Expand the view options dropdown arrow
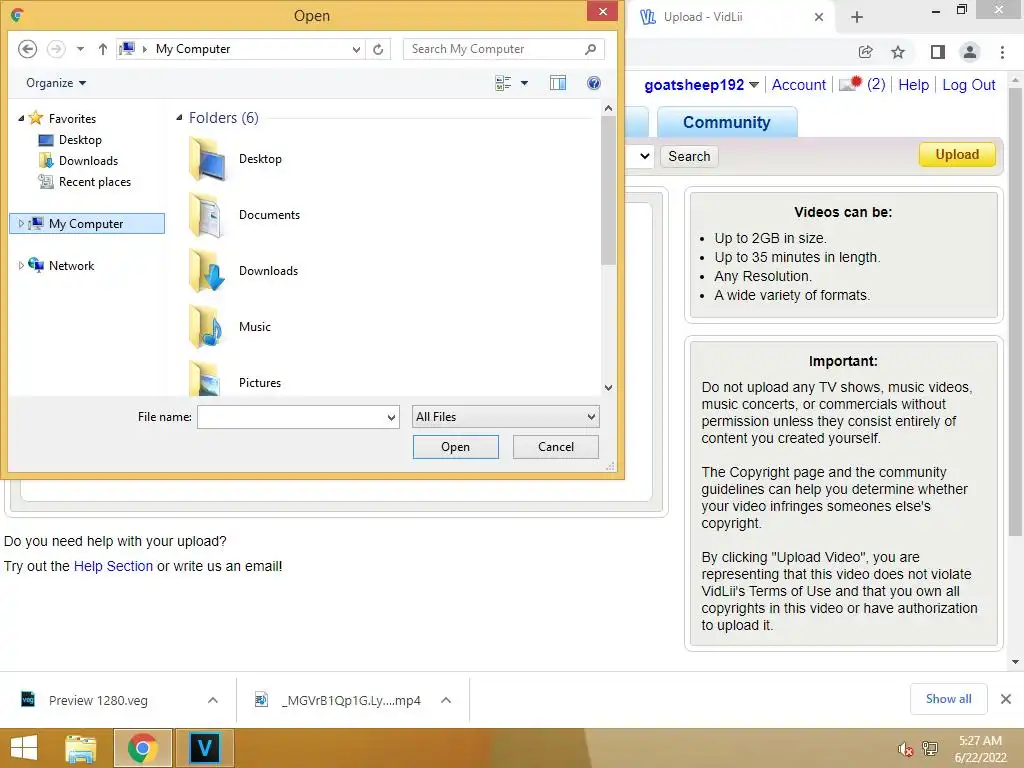This screenshot has height=768, width=1024. (524, 83)
